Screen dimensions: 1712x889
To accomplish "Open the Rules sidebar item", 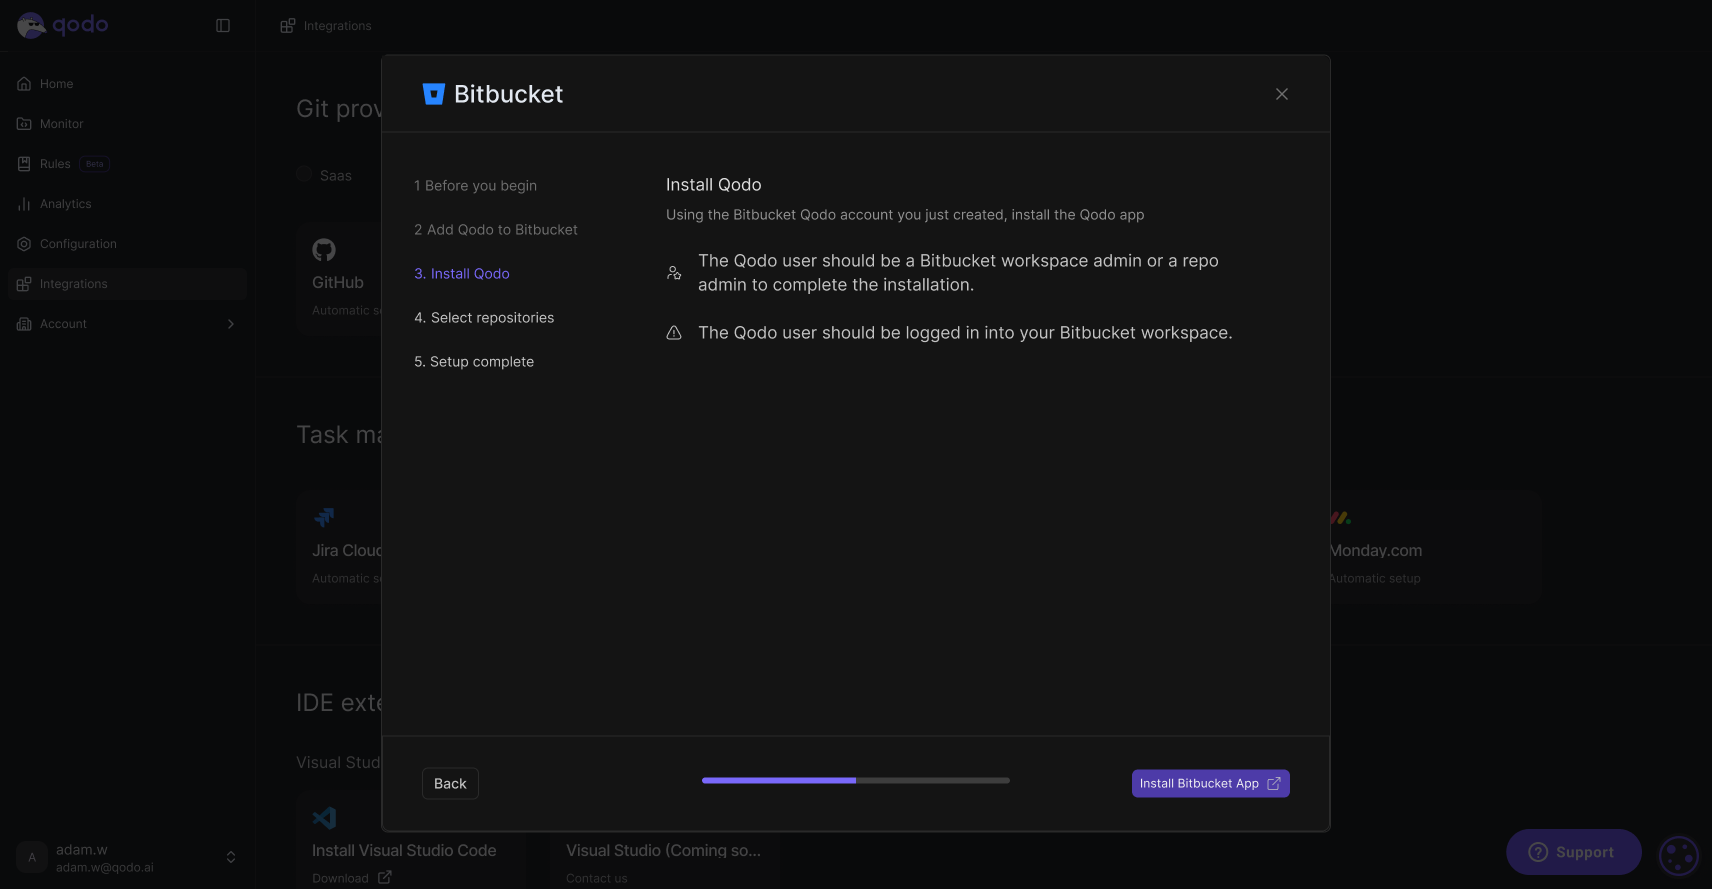I will pos(127,164).
